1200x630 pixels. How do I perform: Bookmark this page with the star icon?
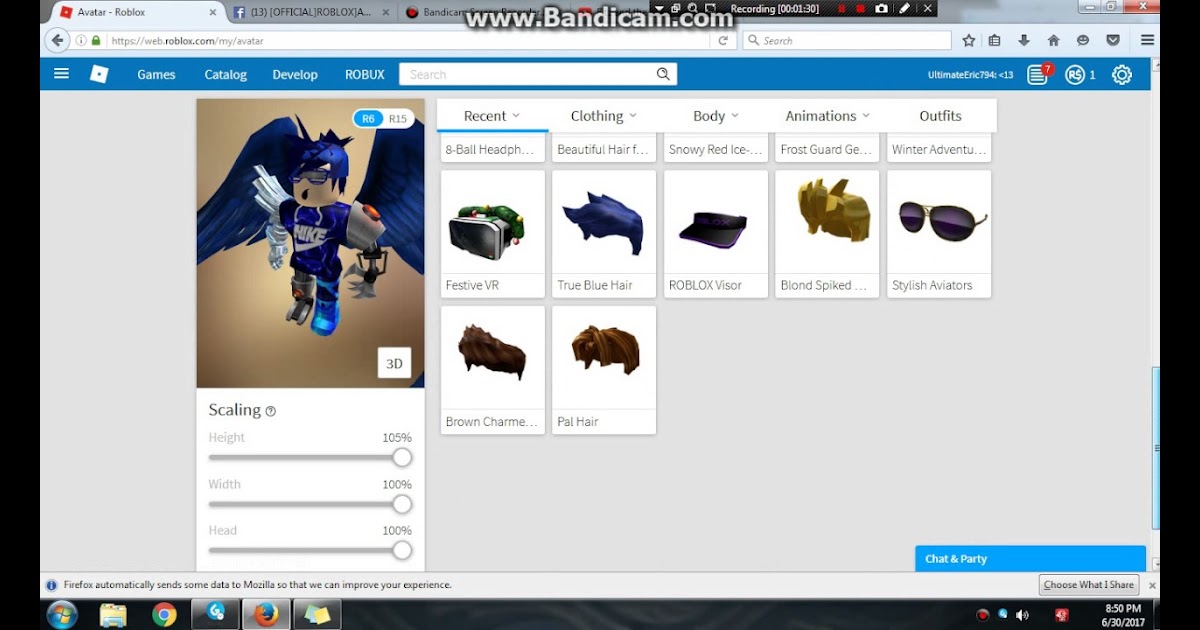(968, 41)
